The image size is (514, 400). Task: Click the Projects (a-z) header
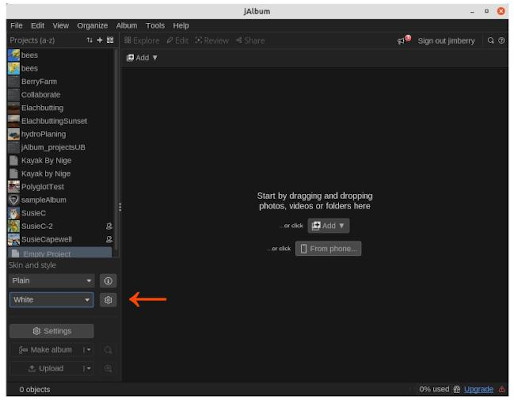[32, 40]
